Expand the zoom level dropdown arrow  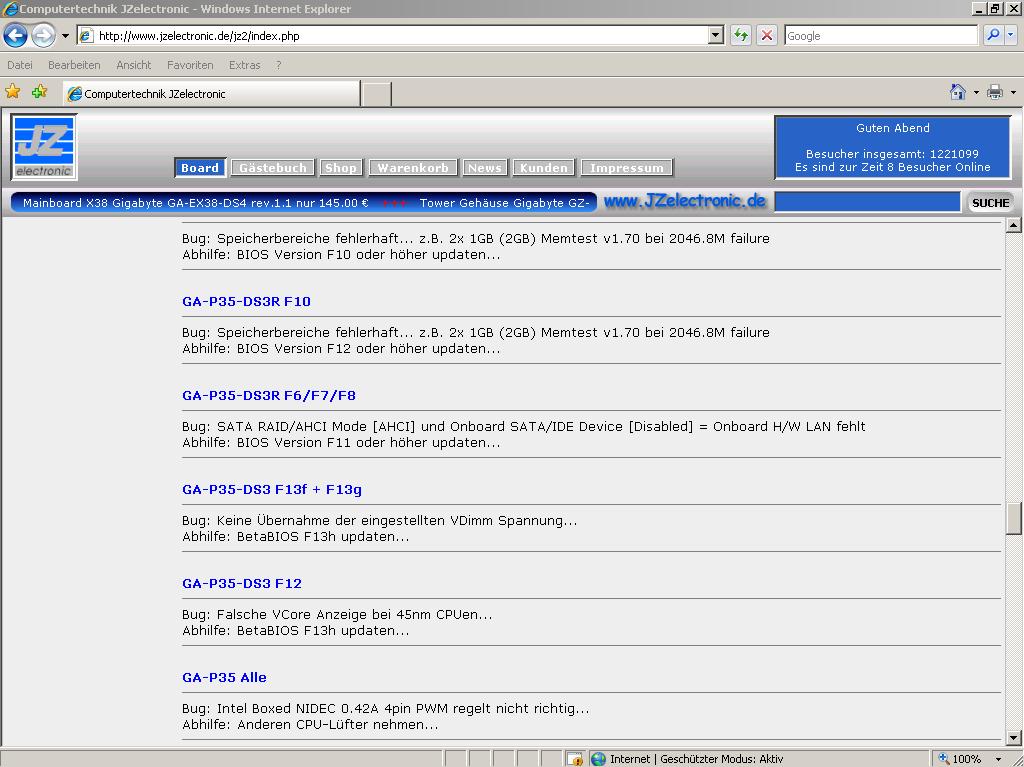(999, 759)
